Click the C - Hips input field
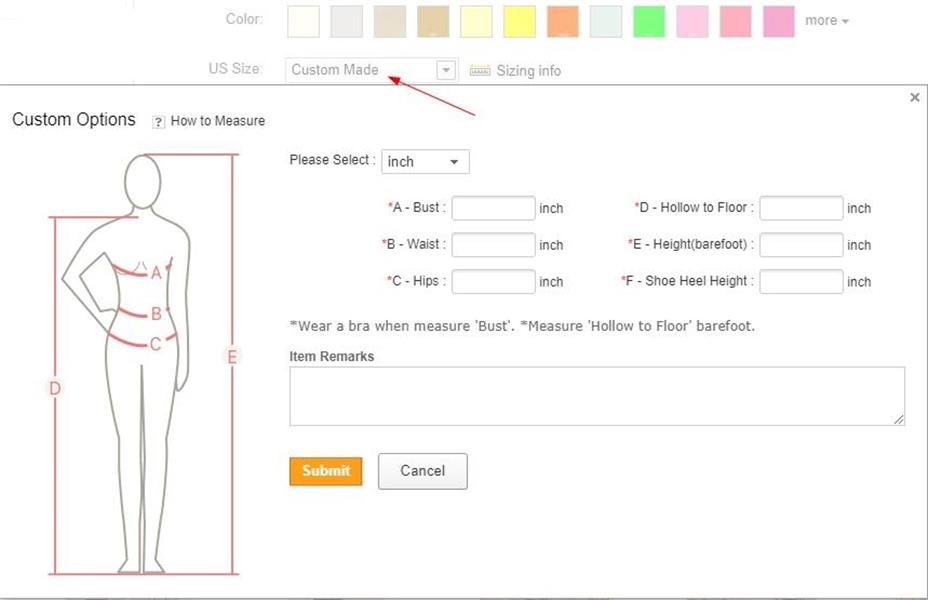928x600 pixels. click(493, 282)
